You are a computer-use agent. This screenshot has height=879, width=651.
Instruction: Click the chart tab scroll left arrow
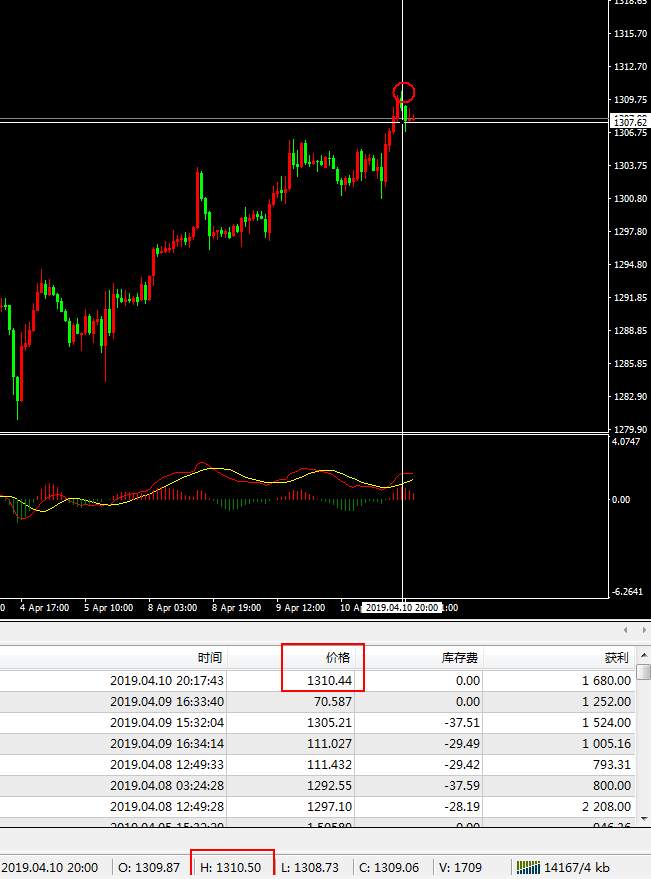(626, 630)
